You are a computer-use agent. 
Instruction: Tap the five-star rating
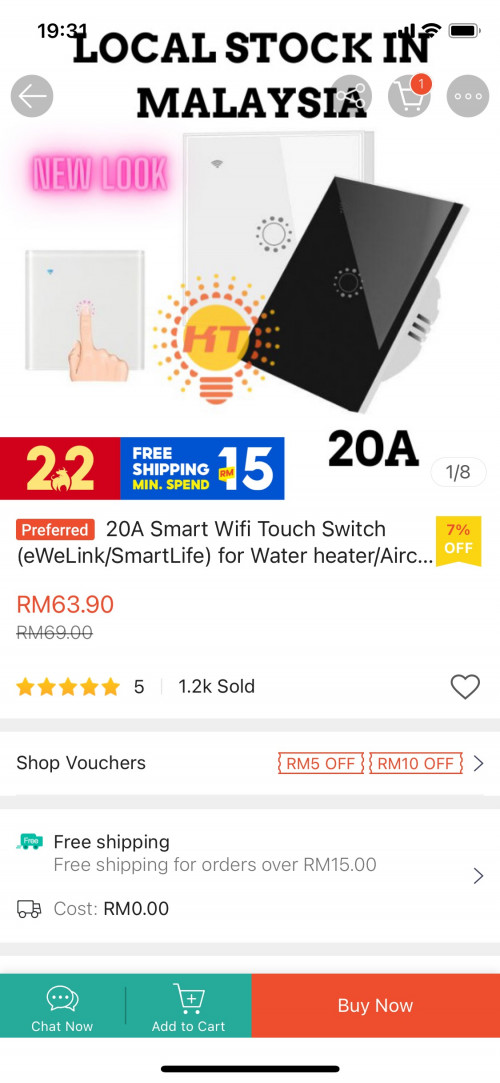(x=68, y=687)
